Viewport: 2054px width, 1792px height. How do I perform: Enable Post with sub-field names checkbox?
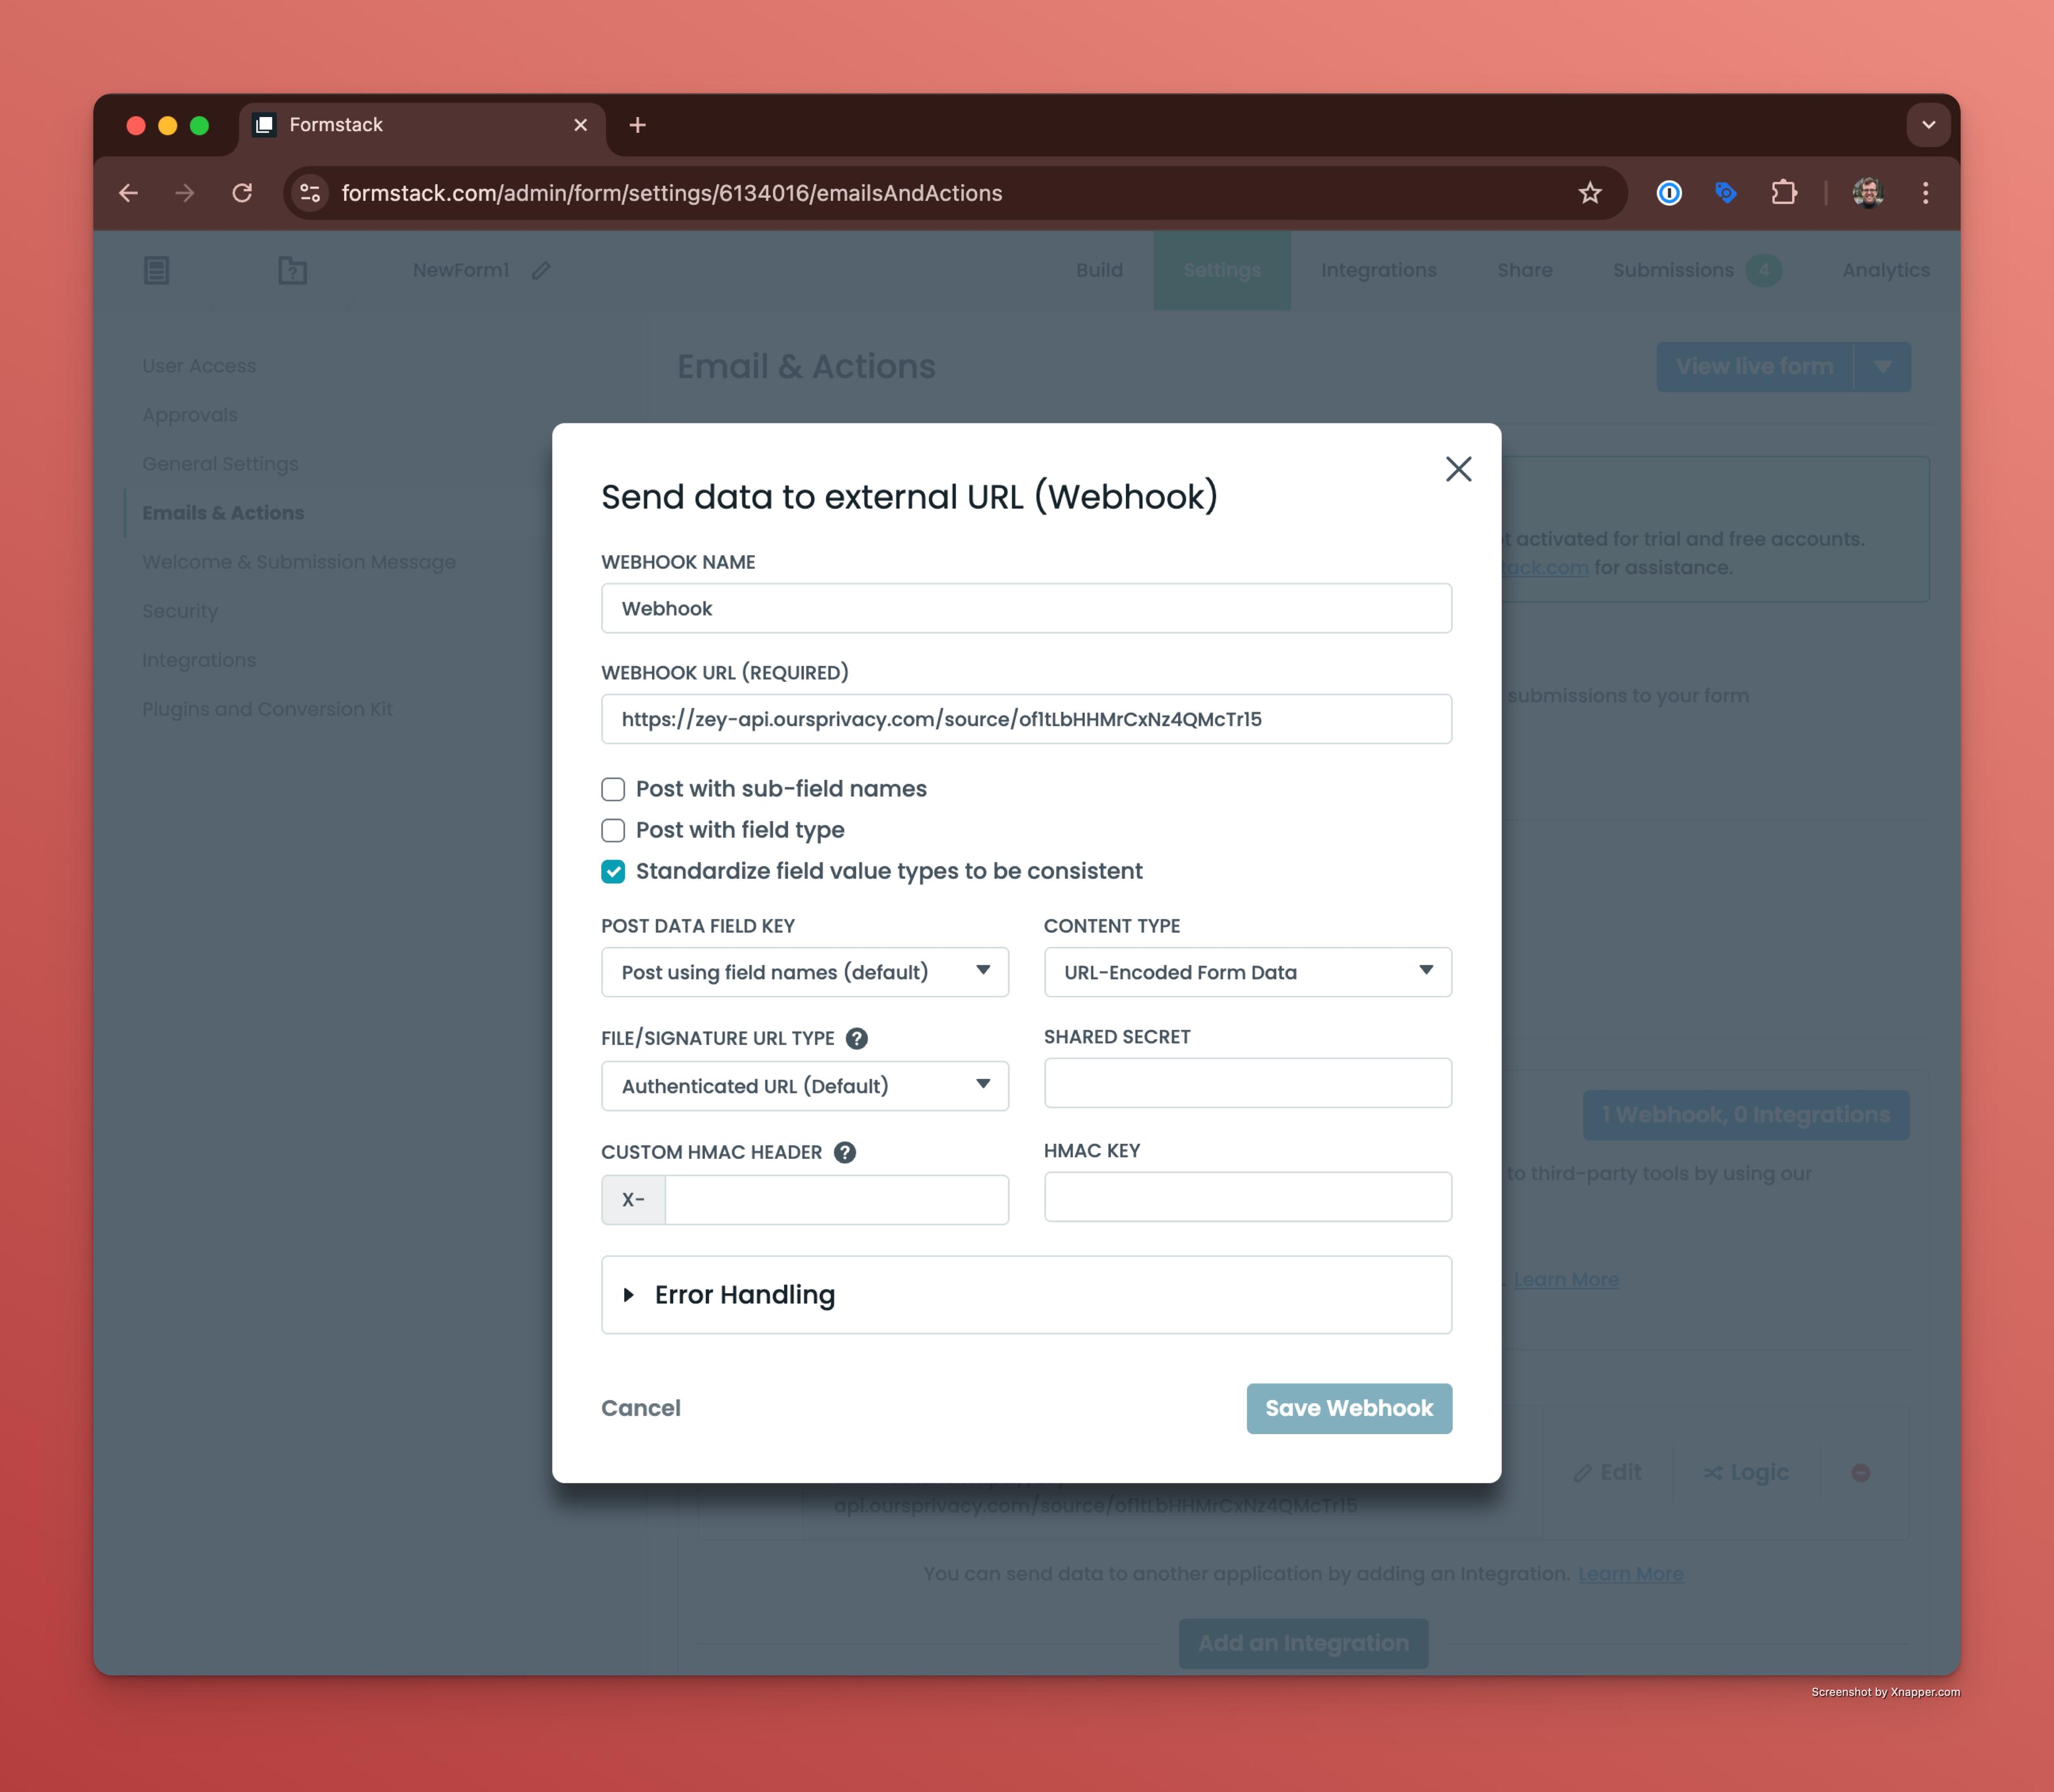click(613, 789)
